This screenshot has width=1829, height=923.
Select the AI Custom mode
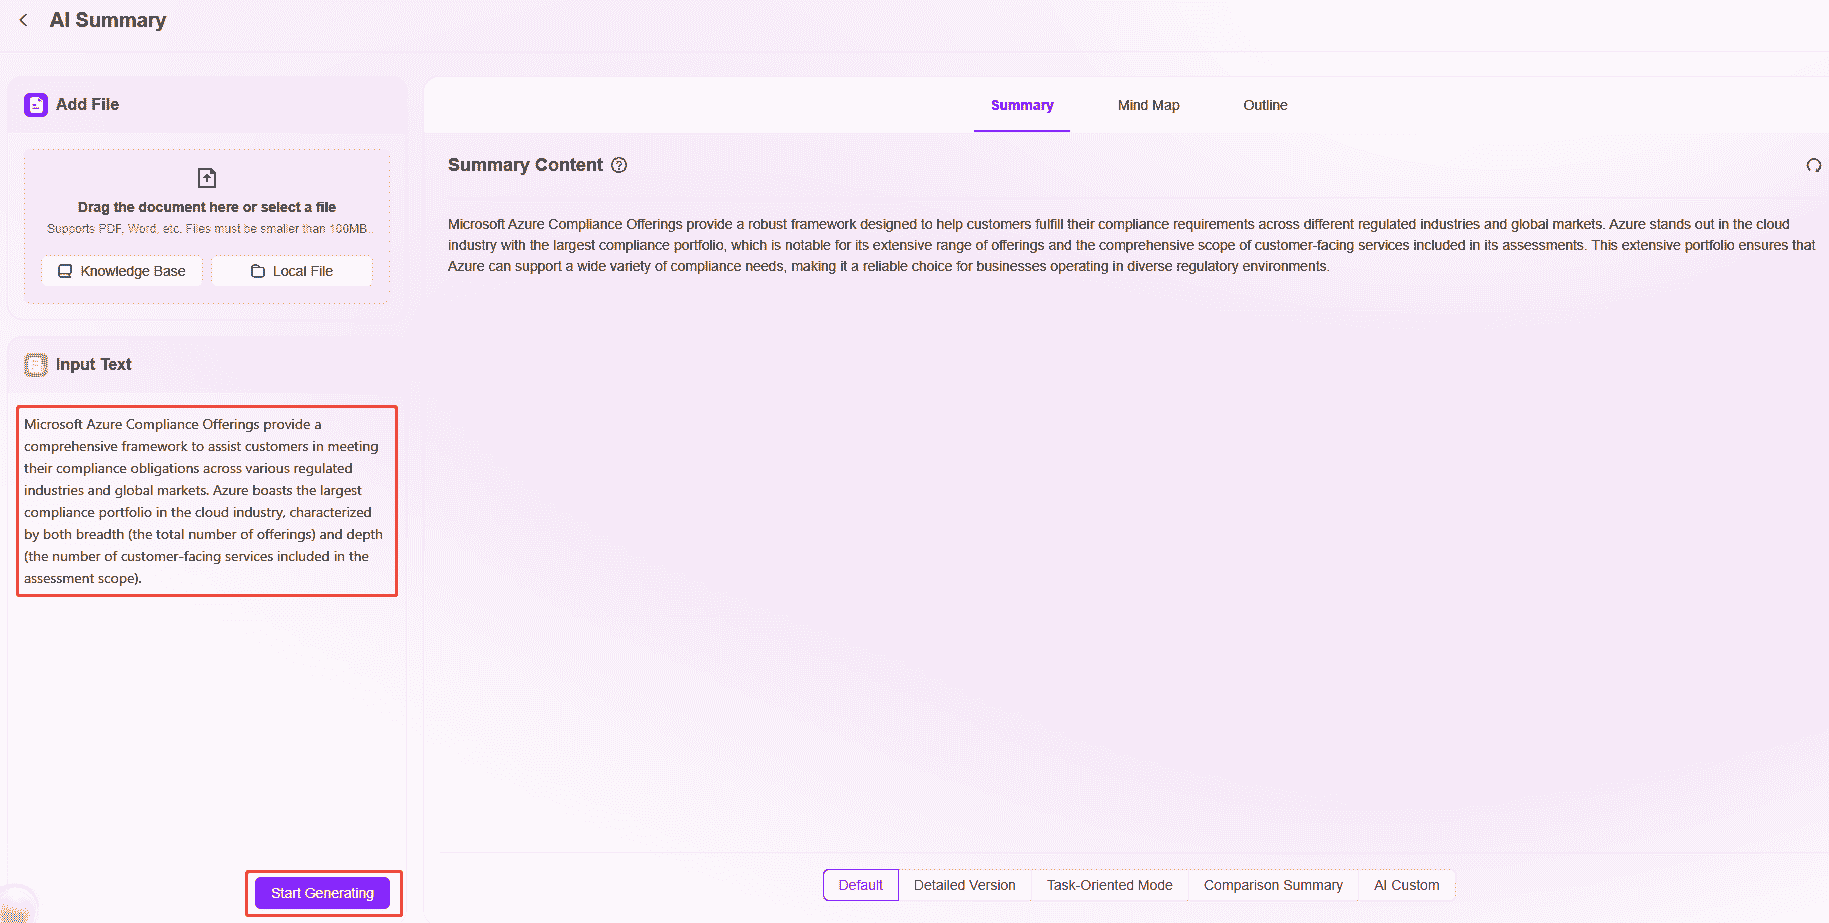point(1407,885)
